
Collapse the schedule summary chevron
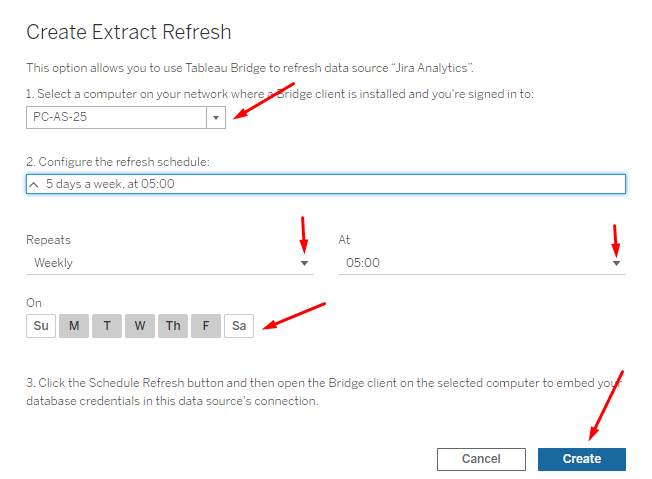click(x=34, y=184)
